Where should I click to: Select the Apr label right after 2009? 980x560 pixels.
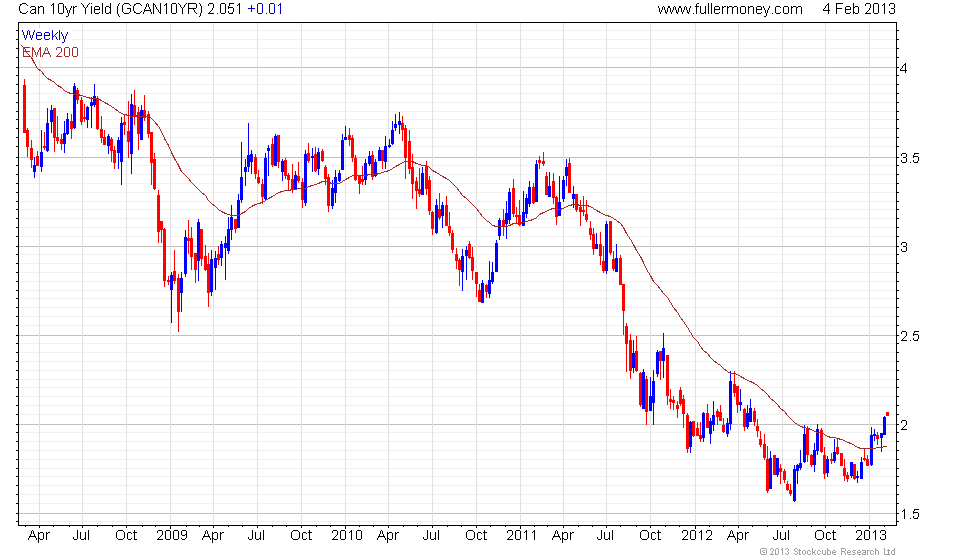[x=213, y=536]
